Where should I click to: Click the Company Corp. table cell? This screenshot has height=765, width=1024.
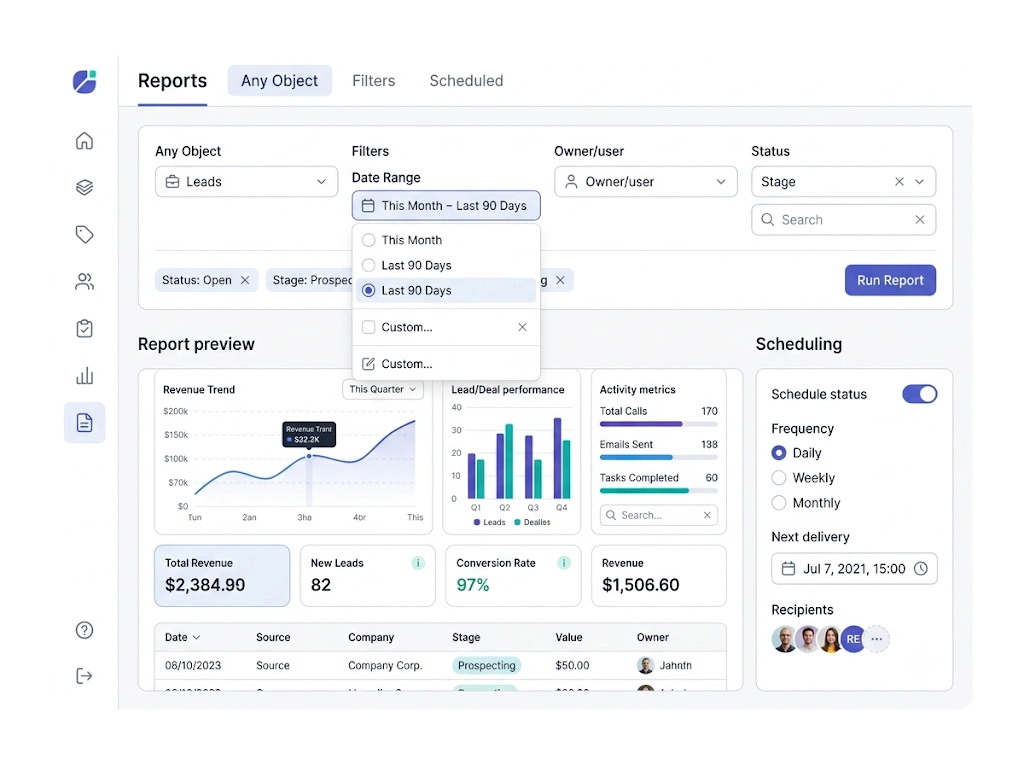(385, 666)
